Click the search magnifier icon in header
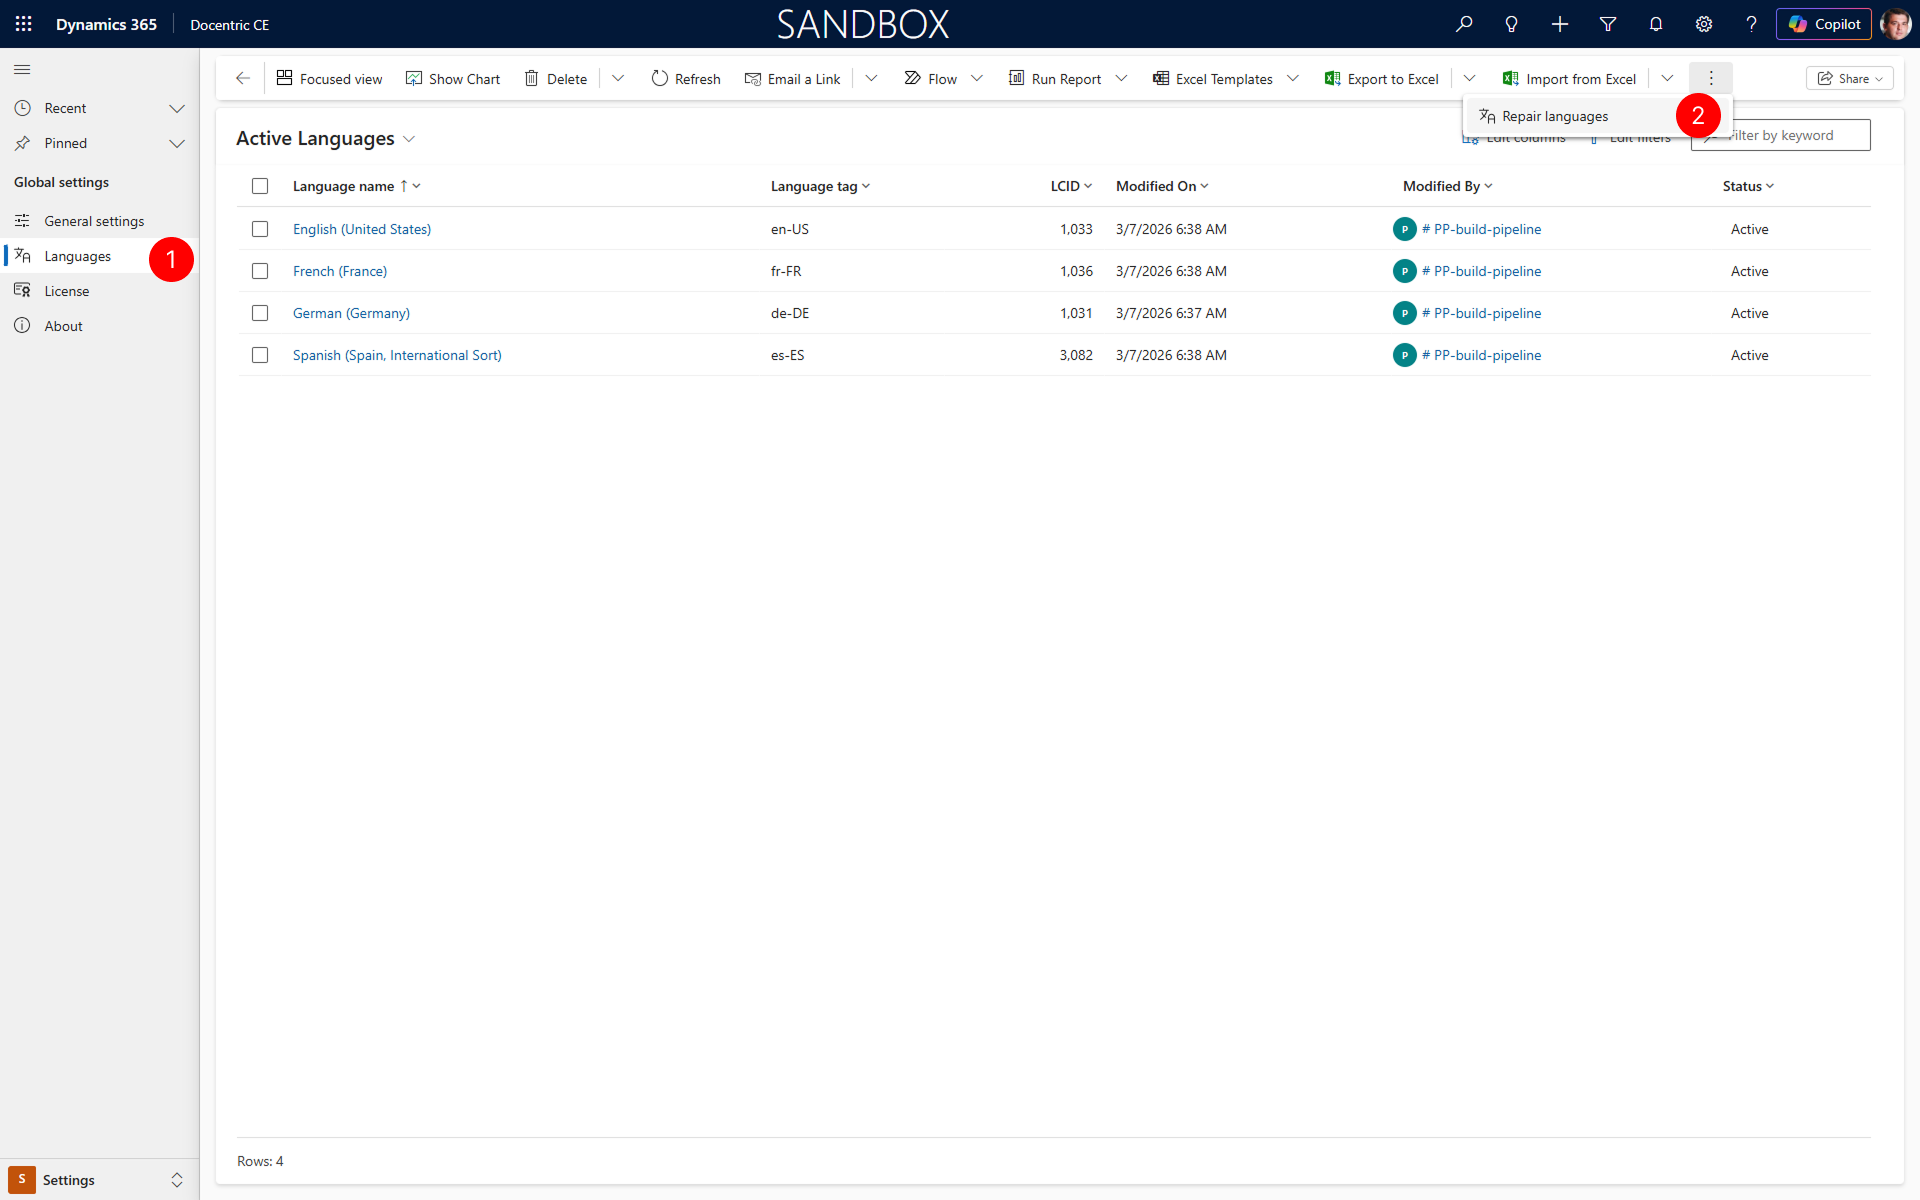The height and width of the screenshot is (1200, 1920). point(1464,24)
